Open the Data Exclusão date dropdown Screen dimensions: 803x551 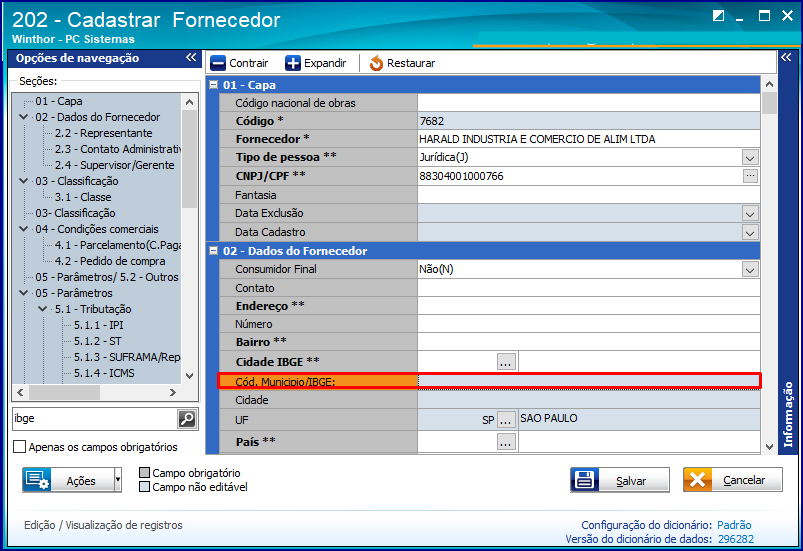750,214
